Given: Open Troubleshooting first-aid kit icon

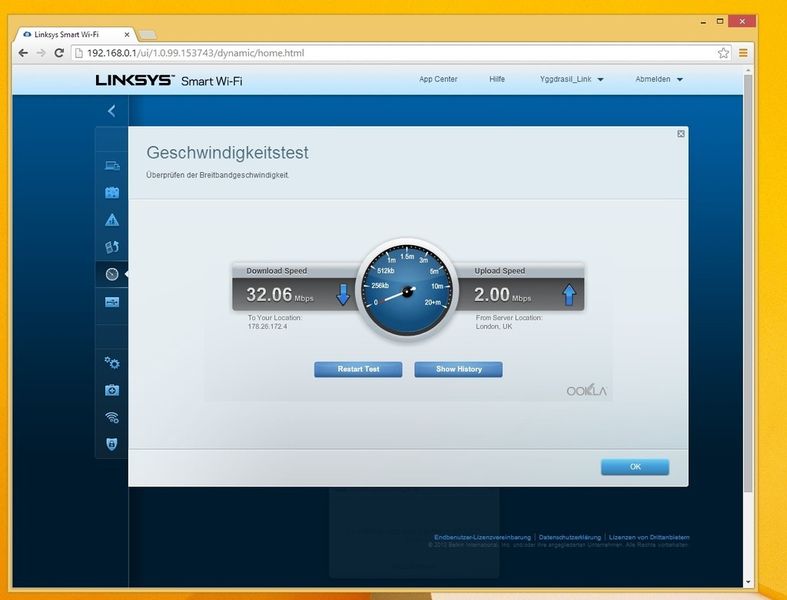Looking at the screenshot, I should click(112, 390).
